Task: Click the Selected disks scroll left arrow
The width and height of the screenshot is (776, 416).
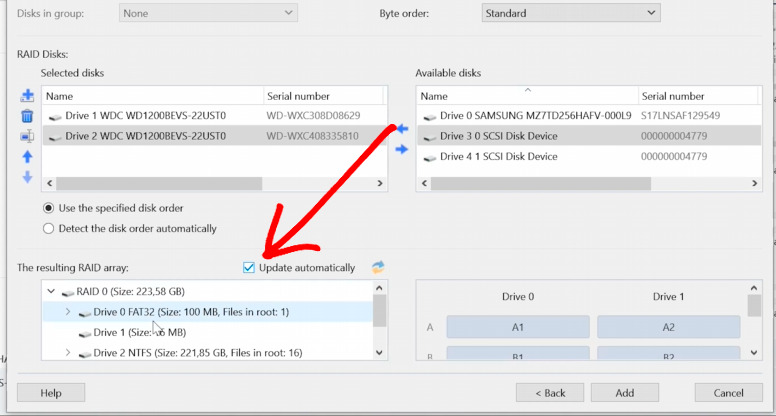Action: (x=49, y=184)
